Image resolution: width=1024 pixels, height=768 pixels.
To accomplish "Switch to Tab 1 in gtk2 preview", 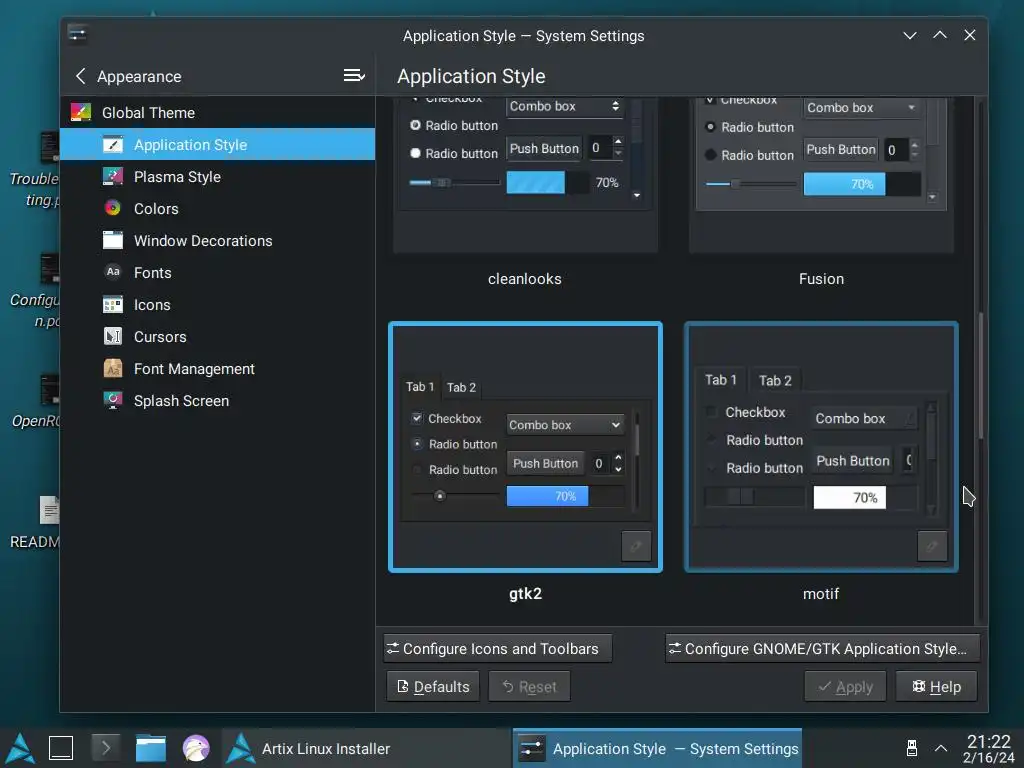I will coord(420,387).
